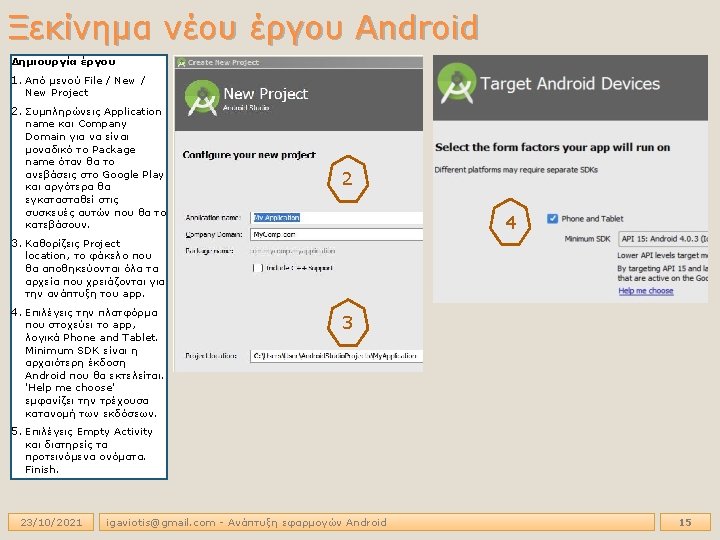This screenshot has width=720, height=540.
Task: Click the slide number 15 in footer
Action: pyautogui.click(x=685, y=522)
